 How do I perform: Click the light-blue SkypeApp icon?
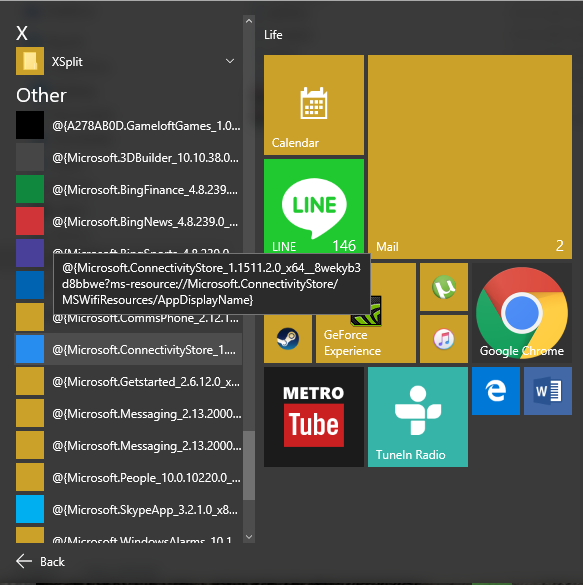30,509
